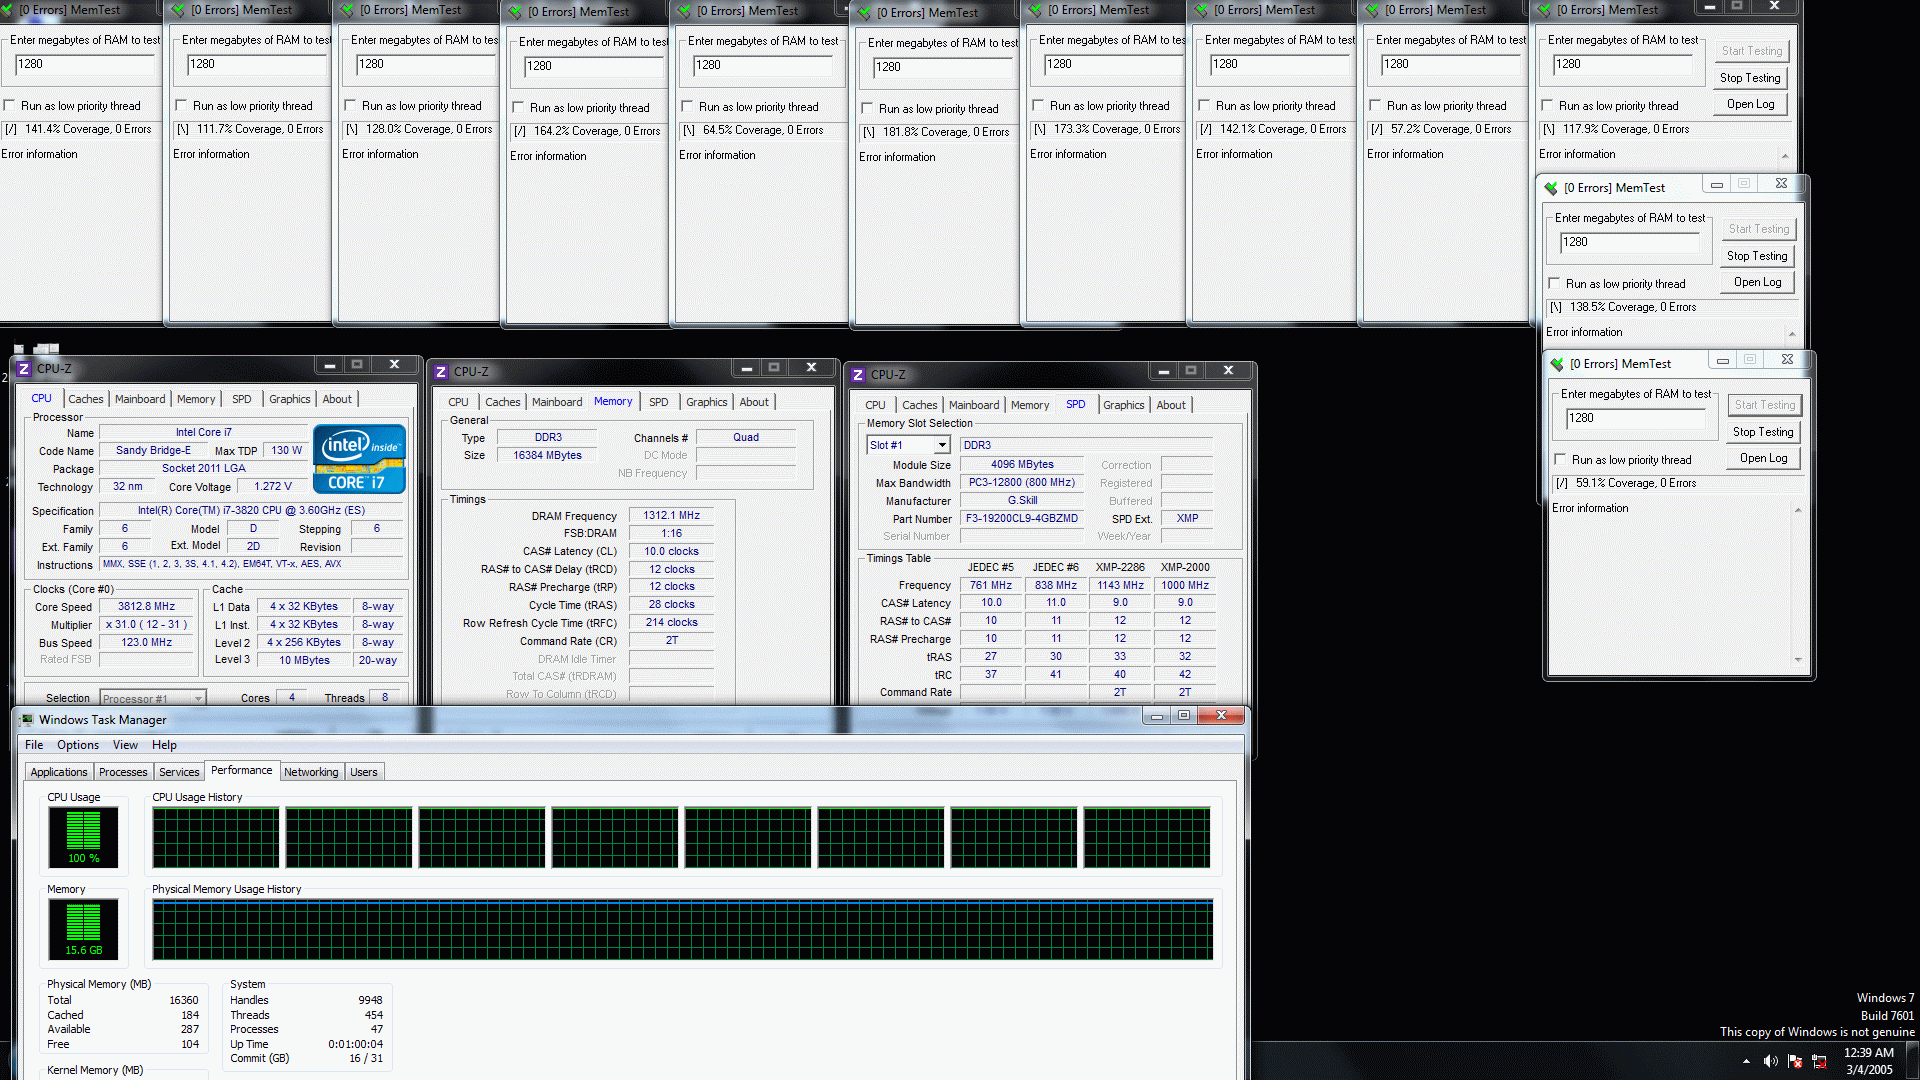This screenshot has width=1920, height=1080.
Task: Stop Testing in 59.1% coverage MemTest window
Action: coord(1763,432)
